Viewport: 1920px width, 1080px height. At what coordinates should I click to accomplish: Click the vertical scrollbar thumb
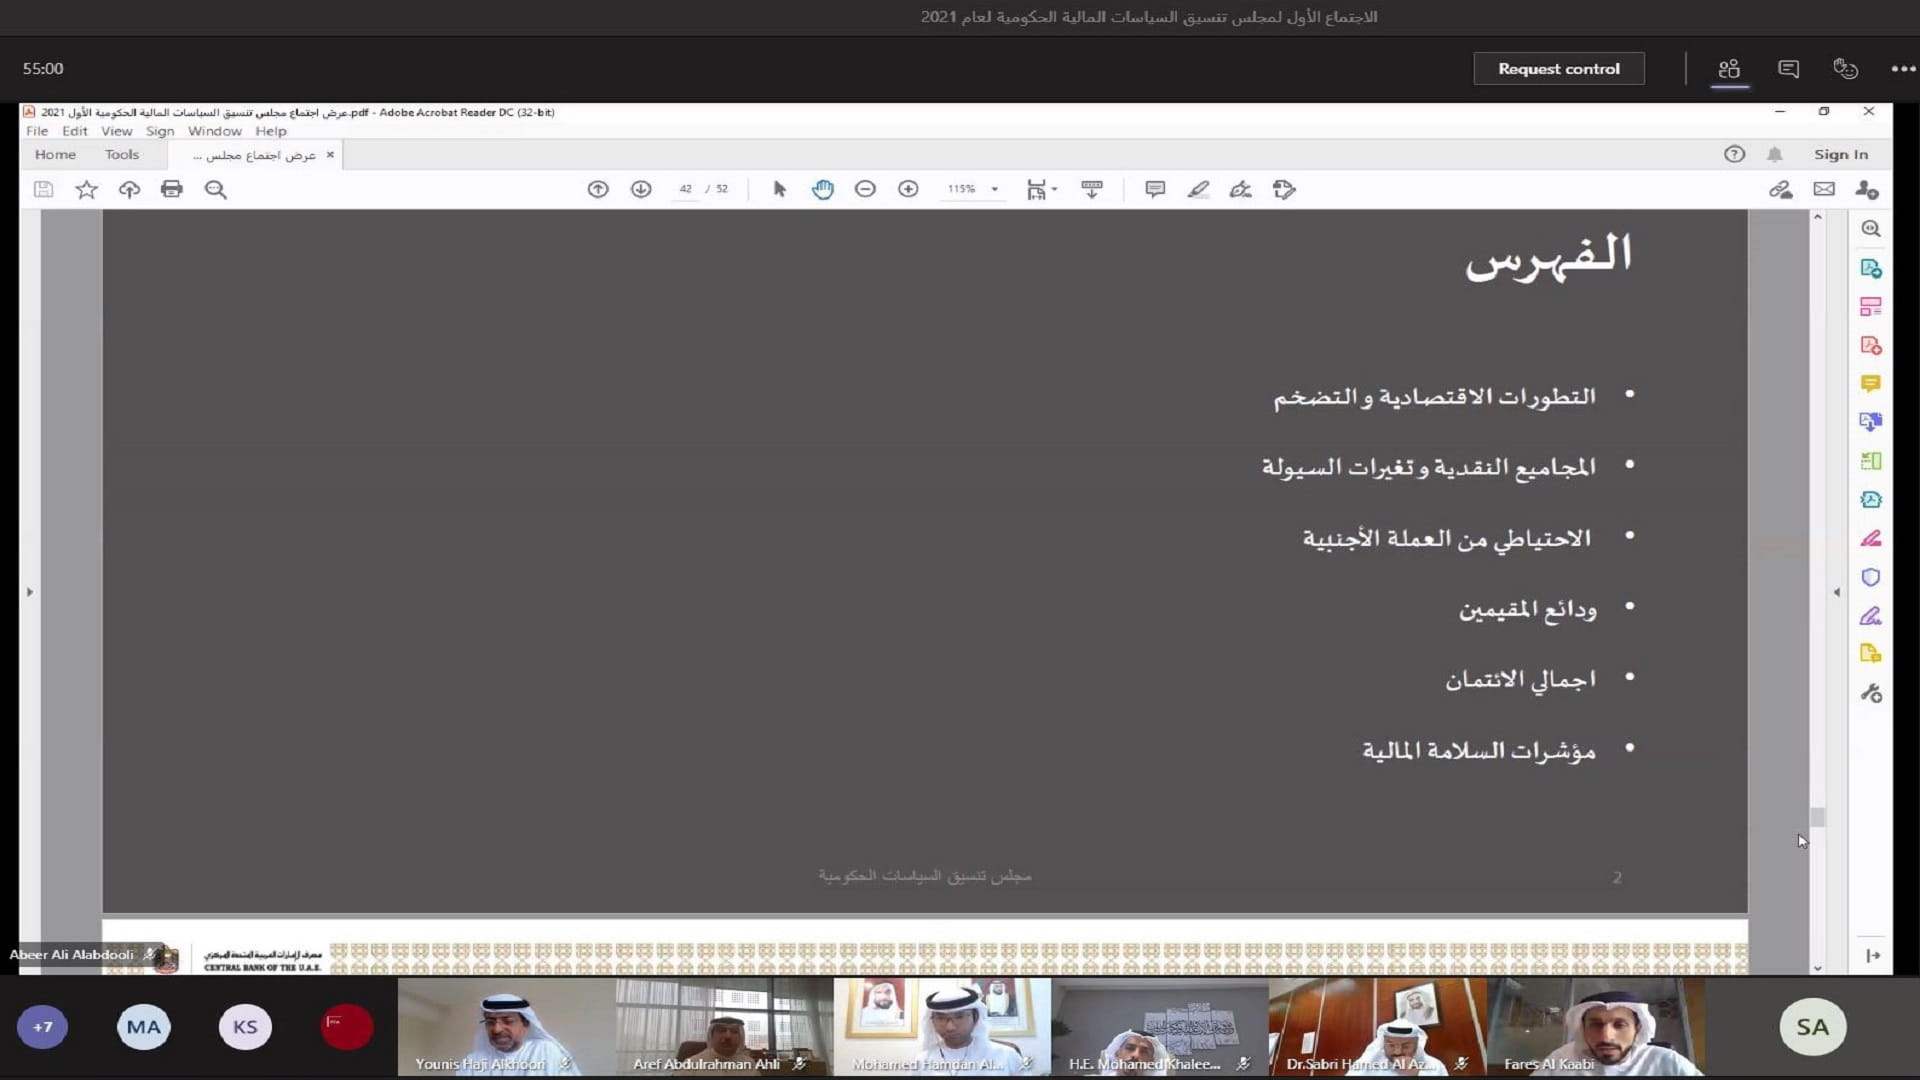[x=1817, y=817]
